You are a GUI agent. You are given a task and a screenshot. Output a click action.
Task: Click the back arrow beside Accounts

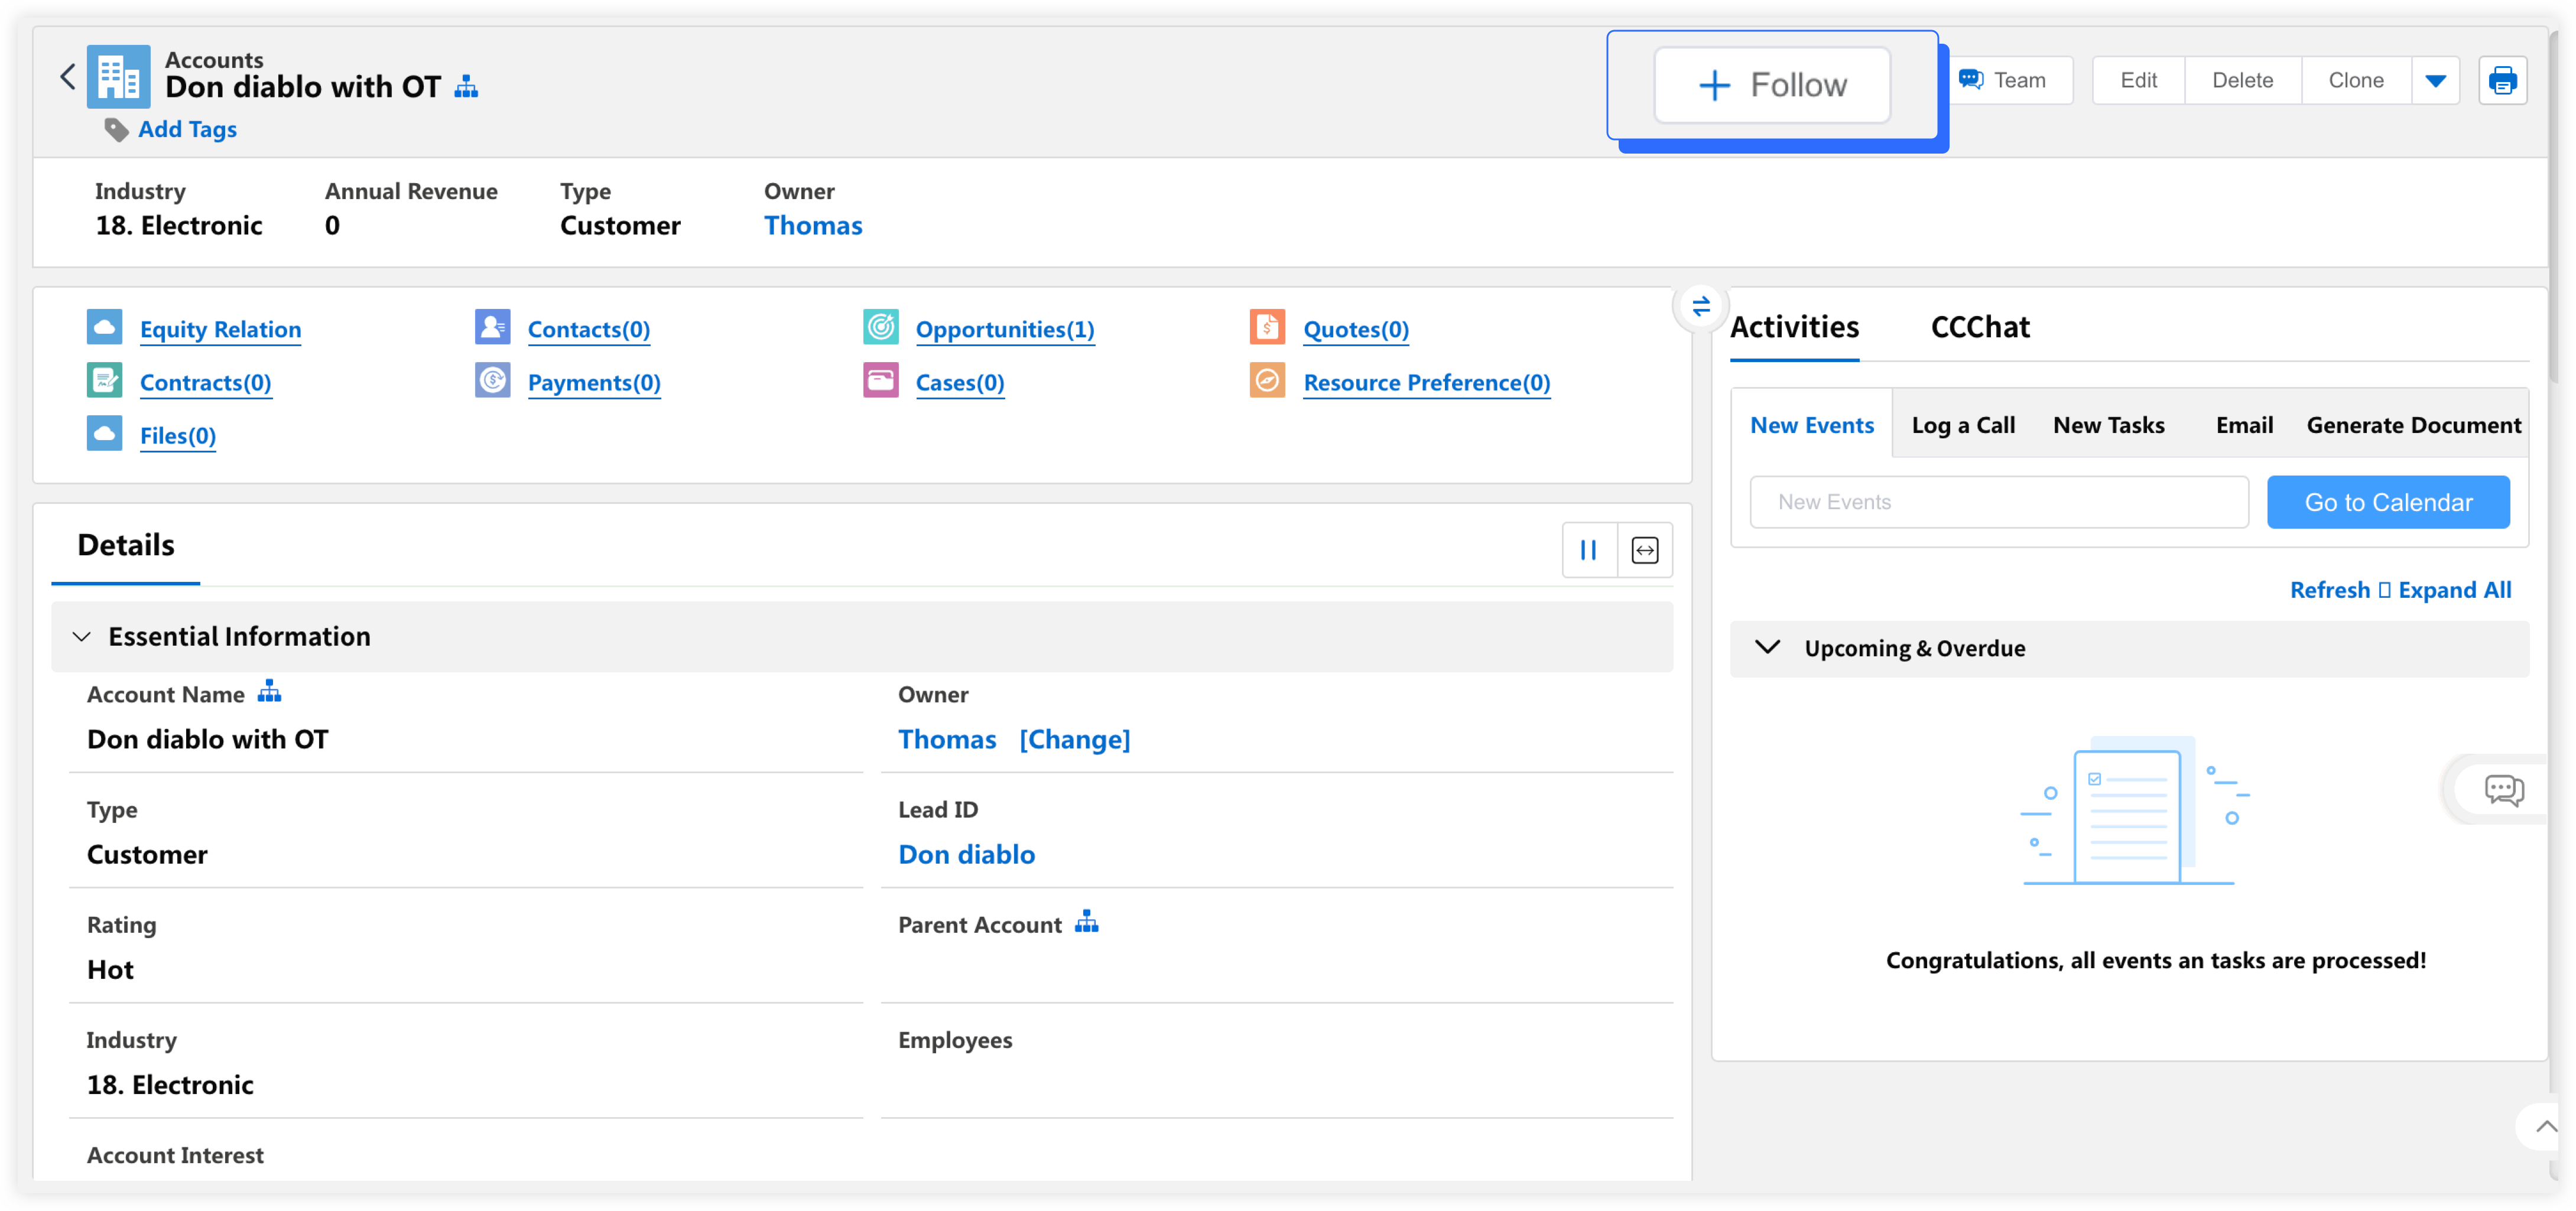(x=68, y=77)
